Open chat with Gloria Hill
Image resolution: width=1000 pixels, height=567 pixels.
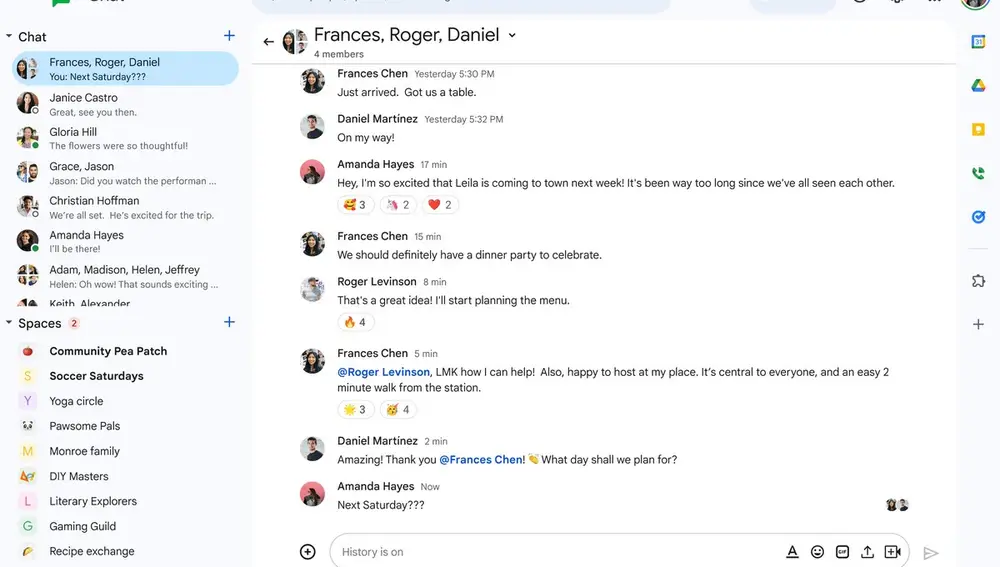pyautogui.click(x=125, y=138)
